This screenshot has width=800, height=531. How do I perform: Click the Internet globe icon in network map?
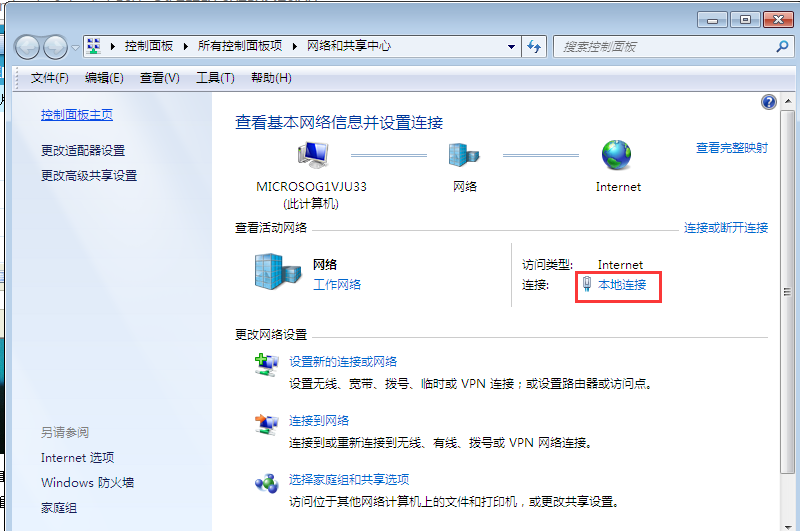click(617, 155)
